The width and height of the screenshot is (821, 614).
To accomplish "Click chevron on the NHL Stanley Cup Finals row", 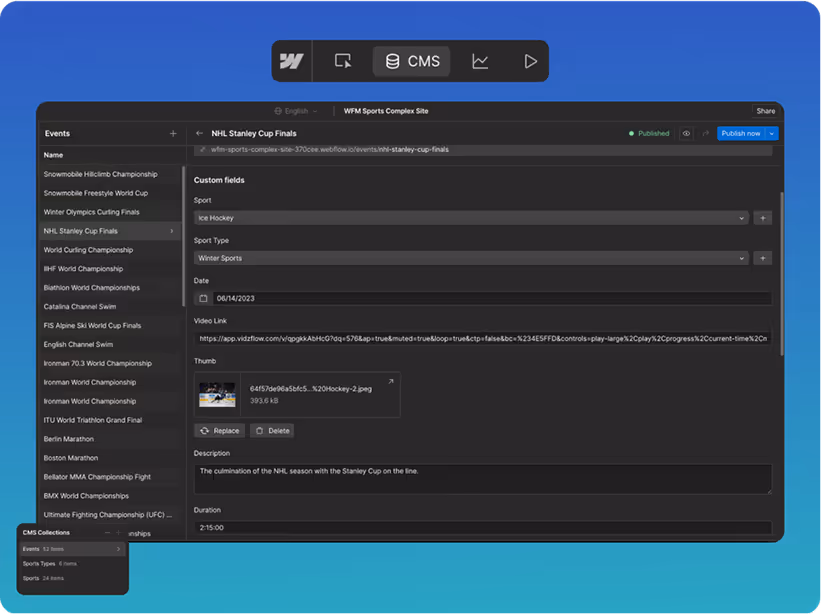I will 172,231.
